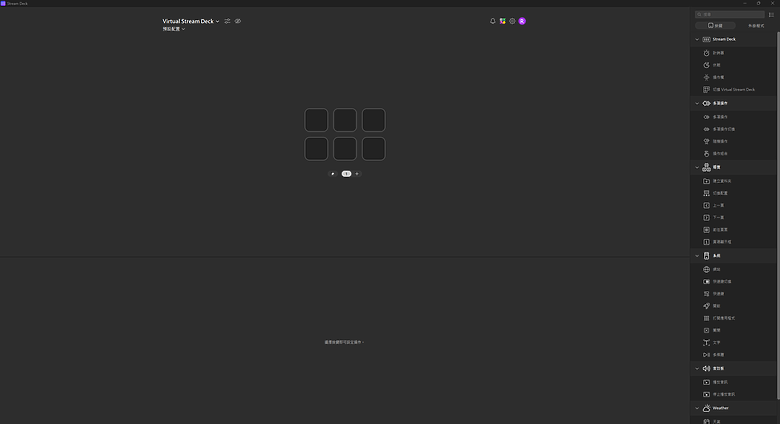780x424 pixels.
Task: Select the Previous Page action
Action: [734, 206]
